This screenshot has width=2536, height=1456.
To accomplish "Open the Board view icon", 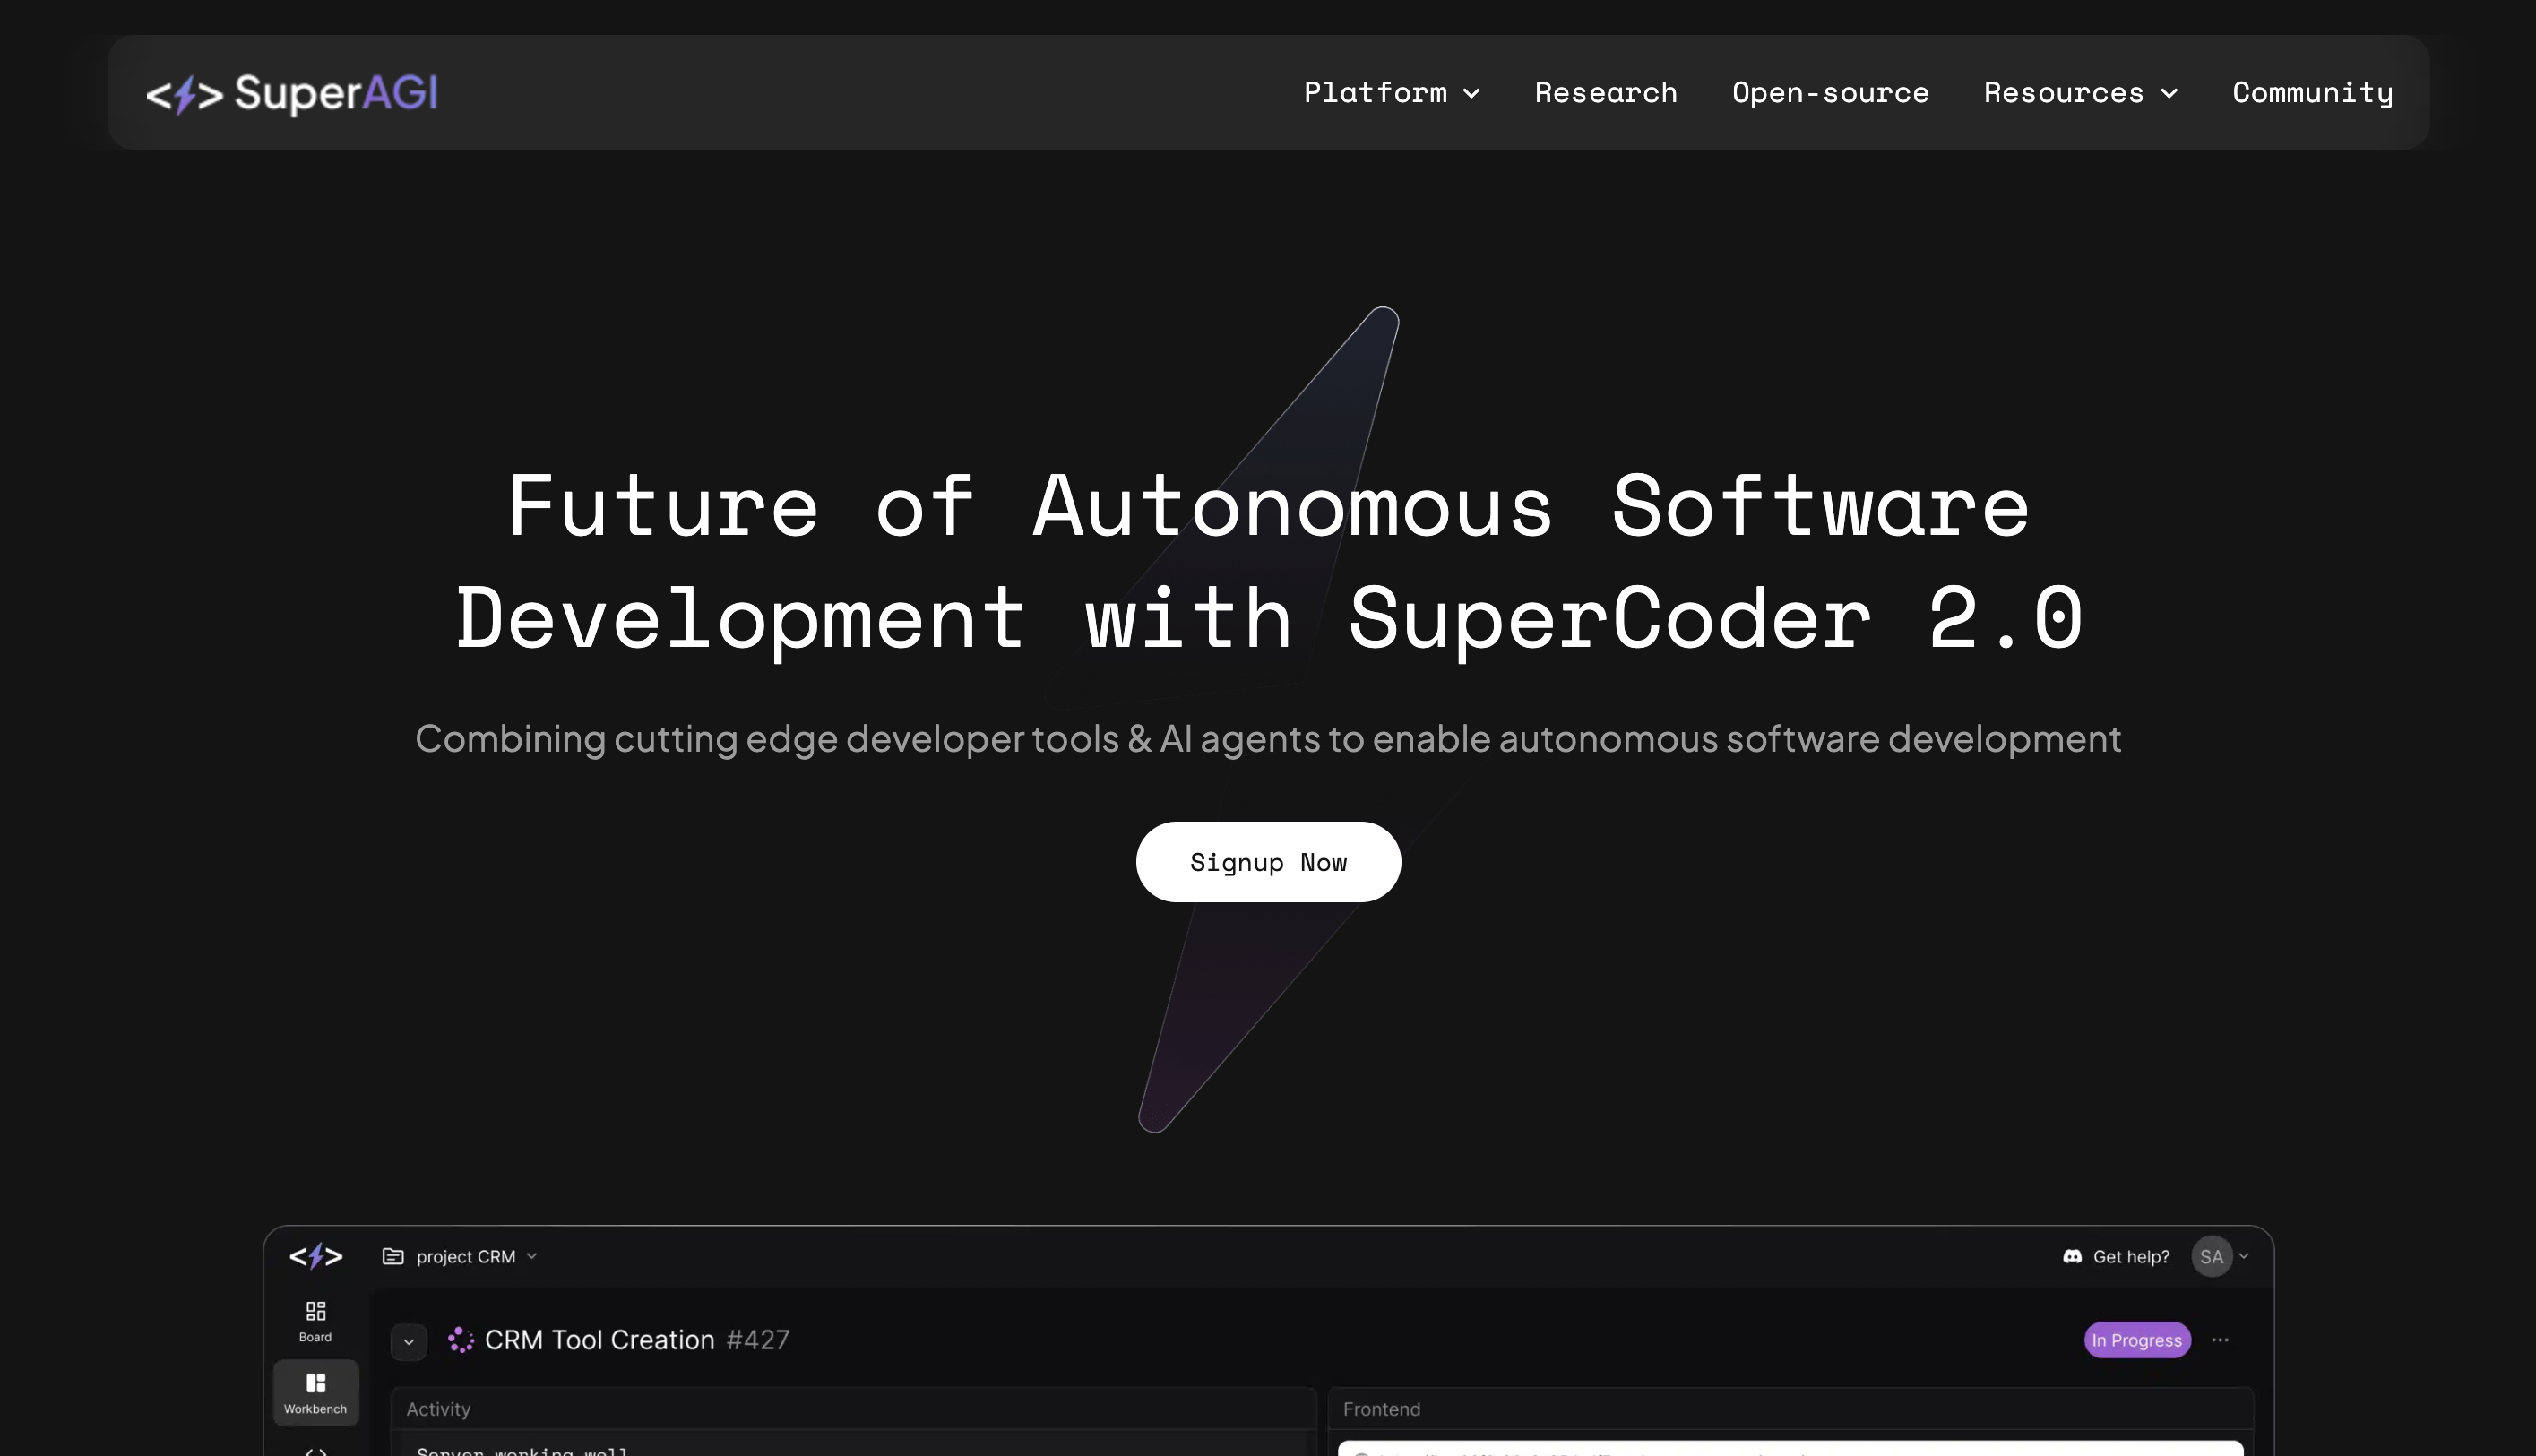I will click(x=315, y=1320).
